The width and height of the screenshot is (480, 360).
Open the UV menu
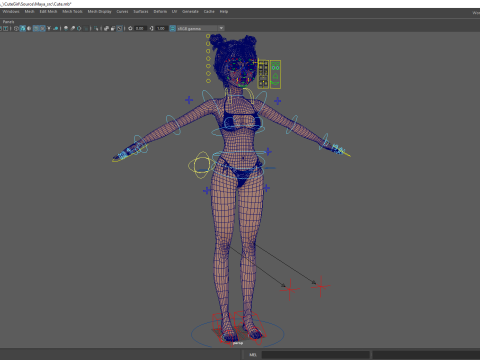[x=174, y=12]
